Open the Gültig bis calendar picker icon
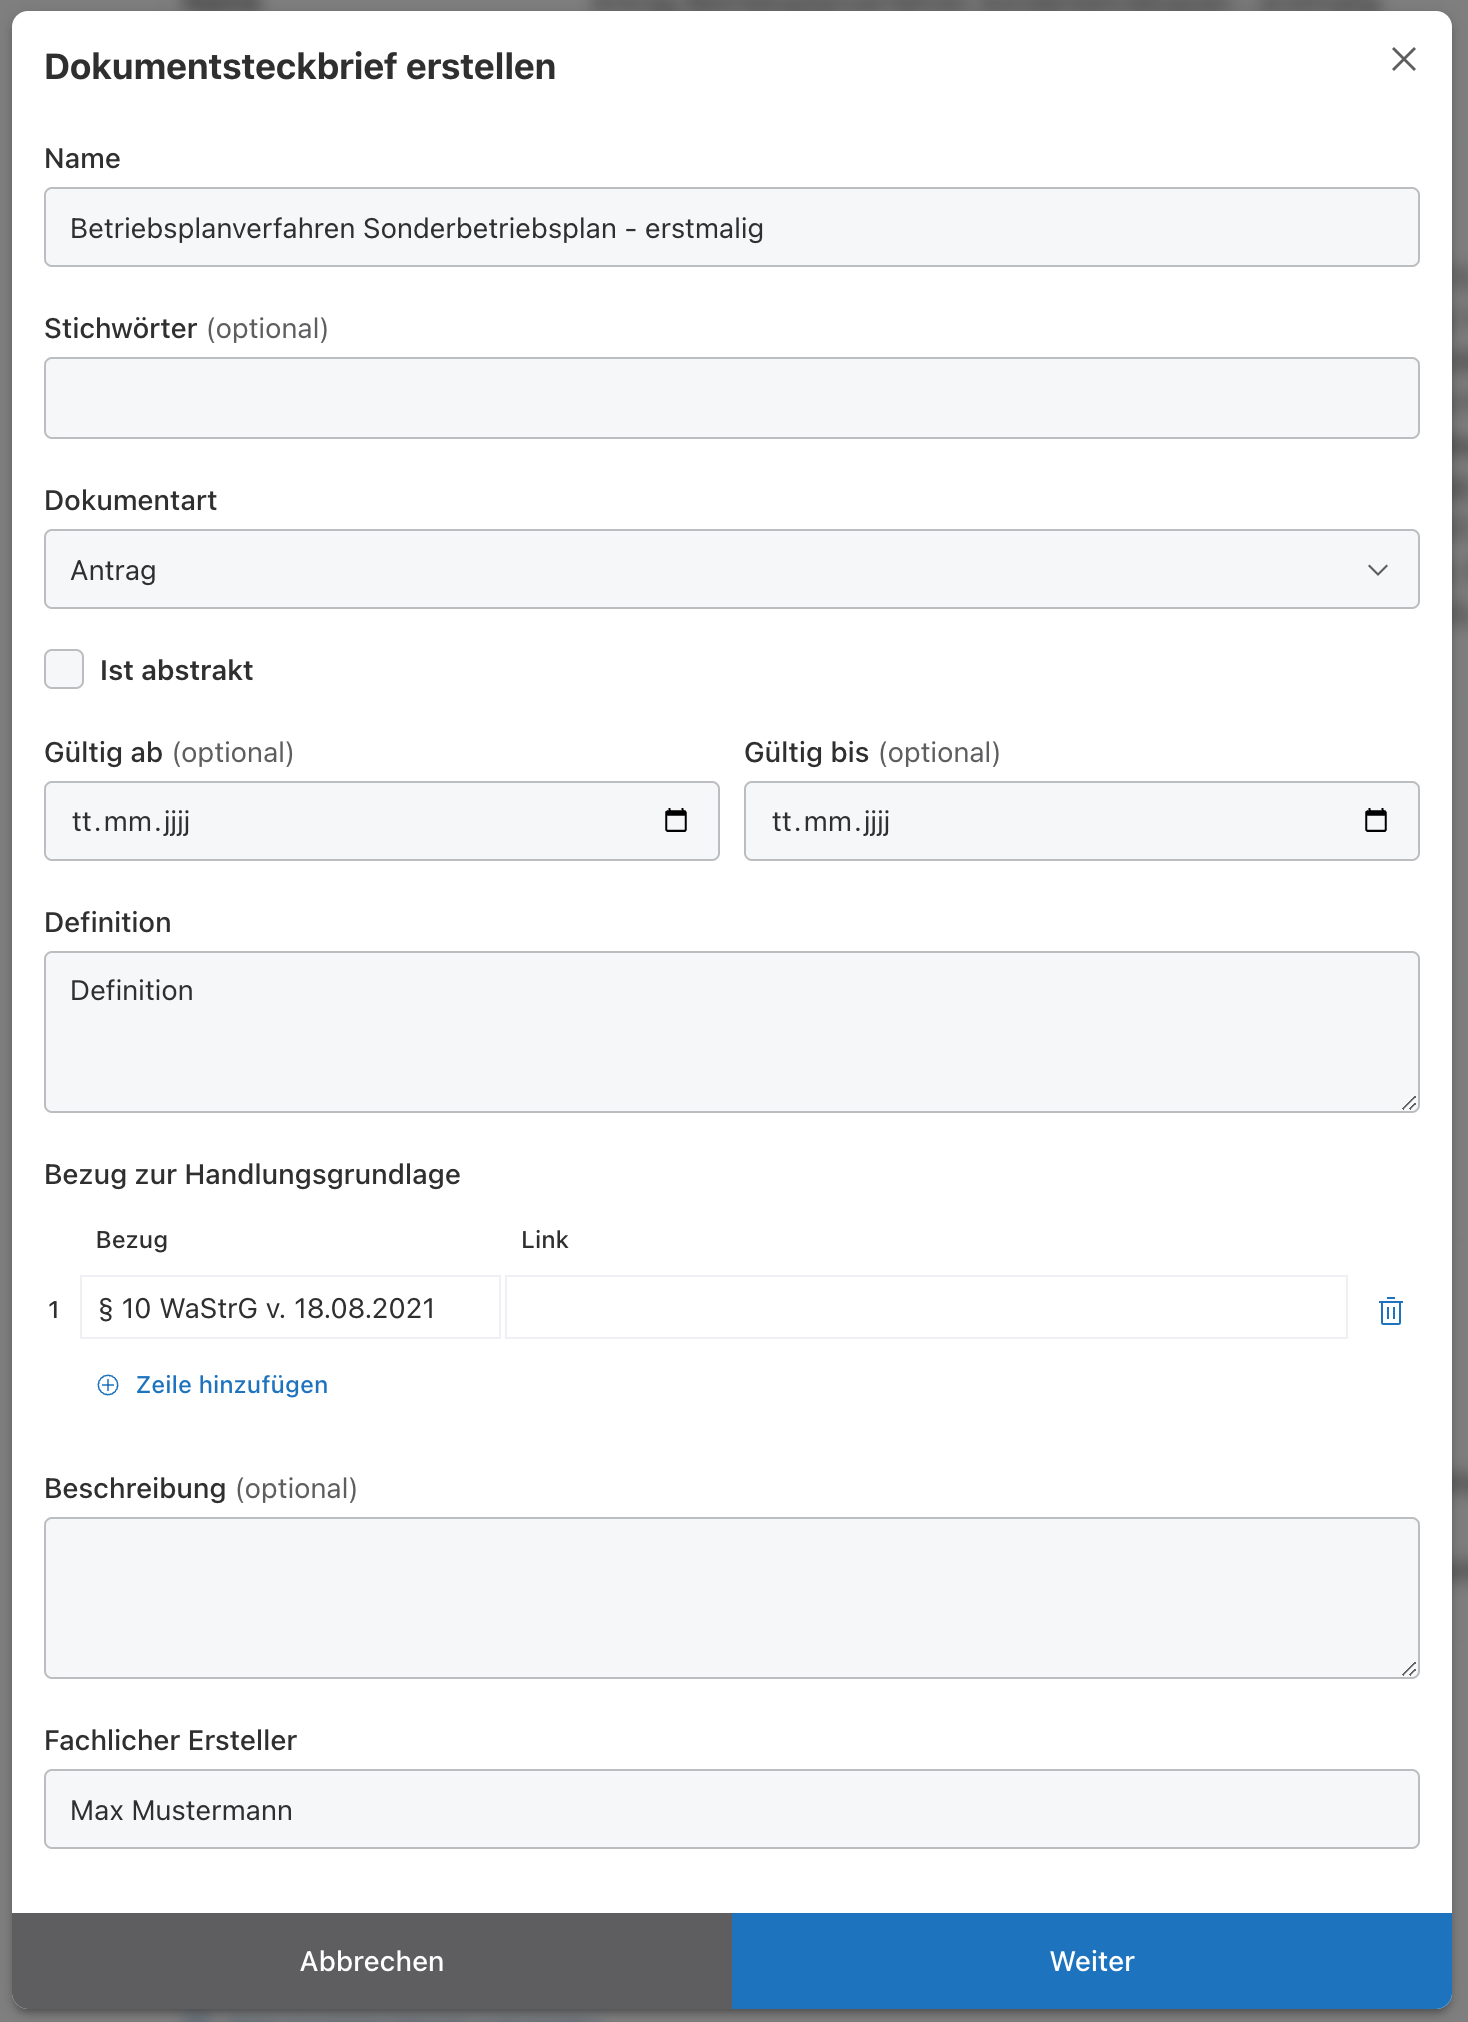The image size is (1468, 2022). point(1375,821)
